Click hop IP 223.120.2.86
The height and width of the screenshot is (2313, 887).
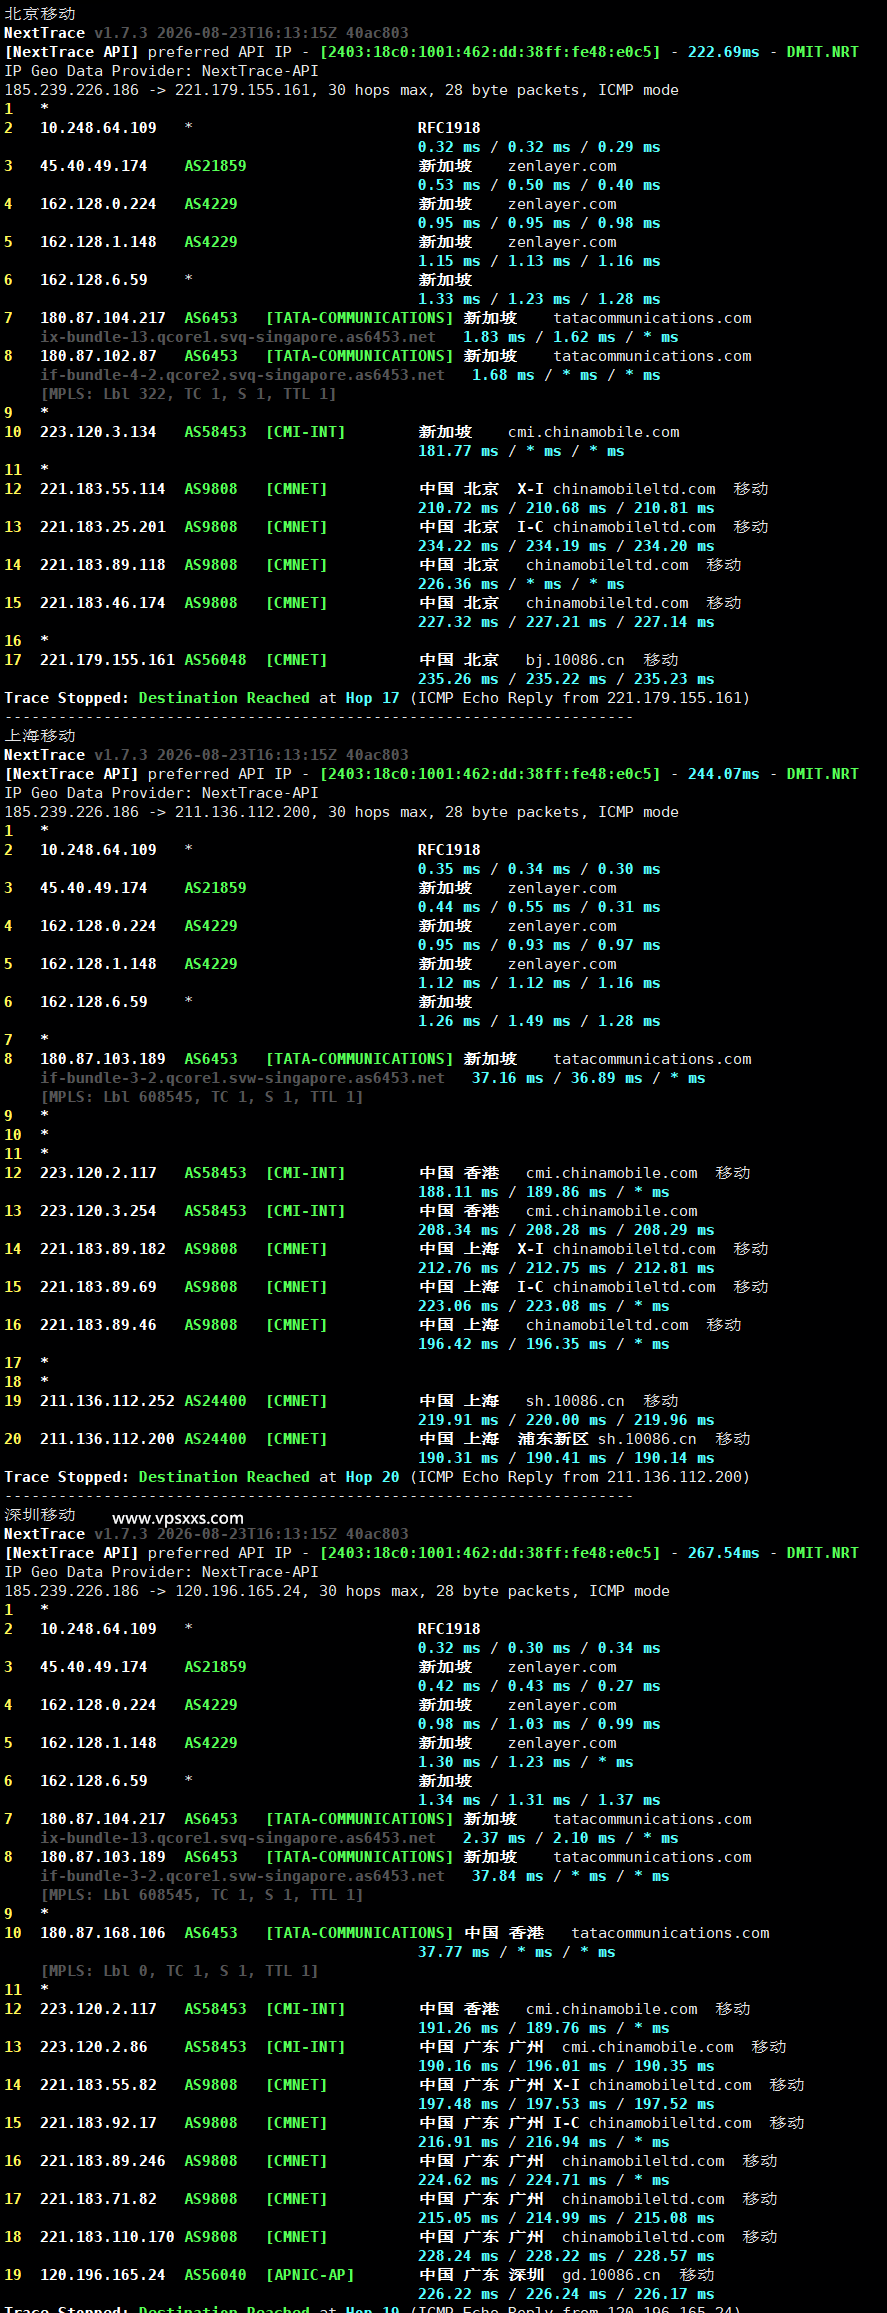coord(94,2047)
